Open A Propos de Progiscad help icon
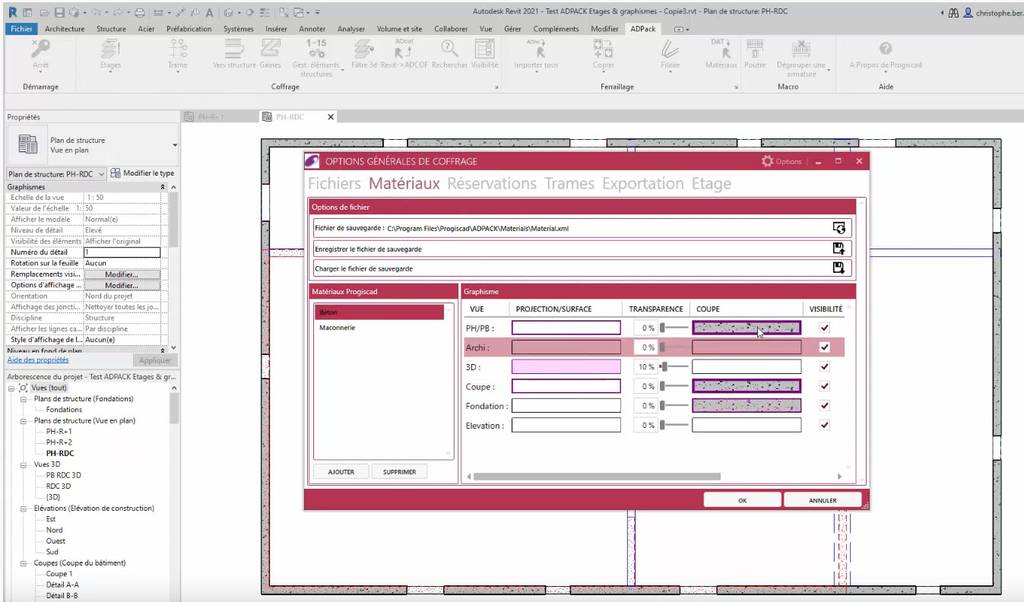The height and width of the screenshot is (602, 1024). 885,50
